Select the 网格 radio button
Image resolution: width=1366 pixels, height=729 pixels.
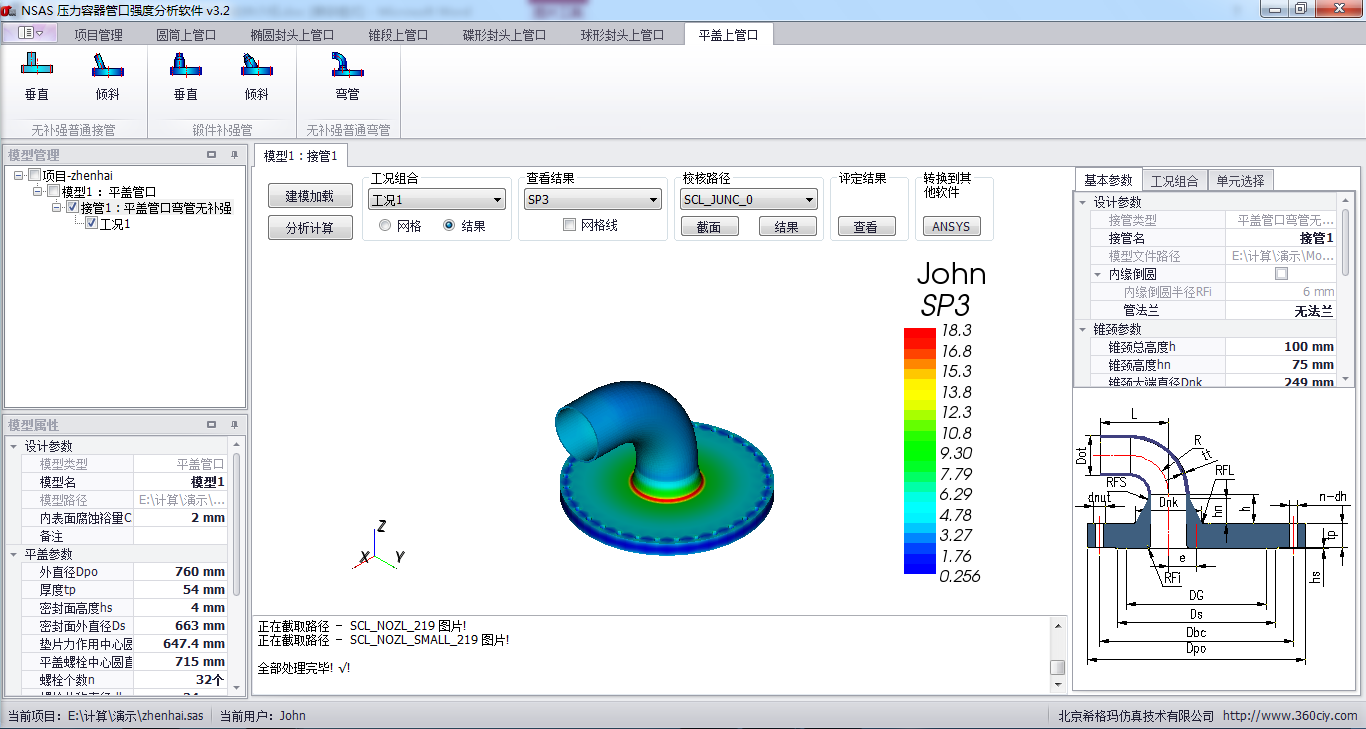pyautogui.click(x=385, y=226)
